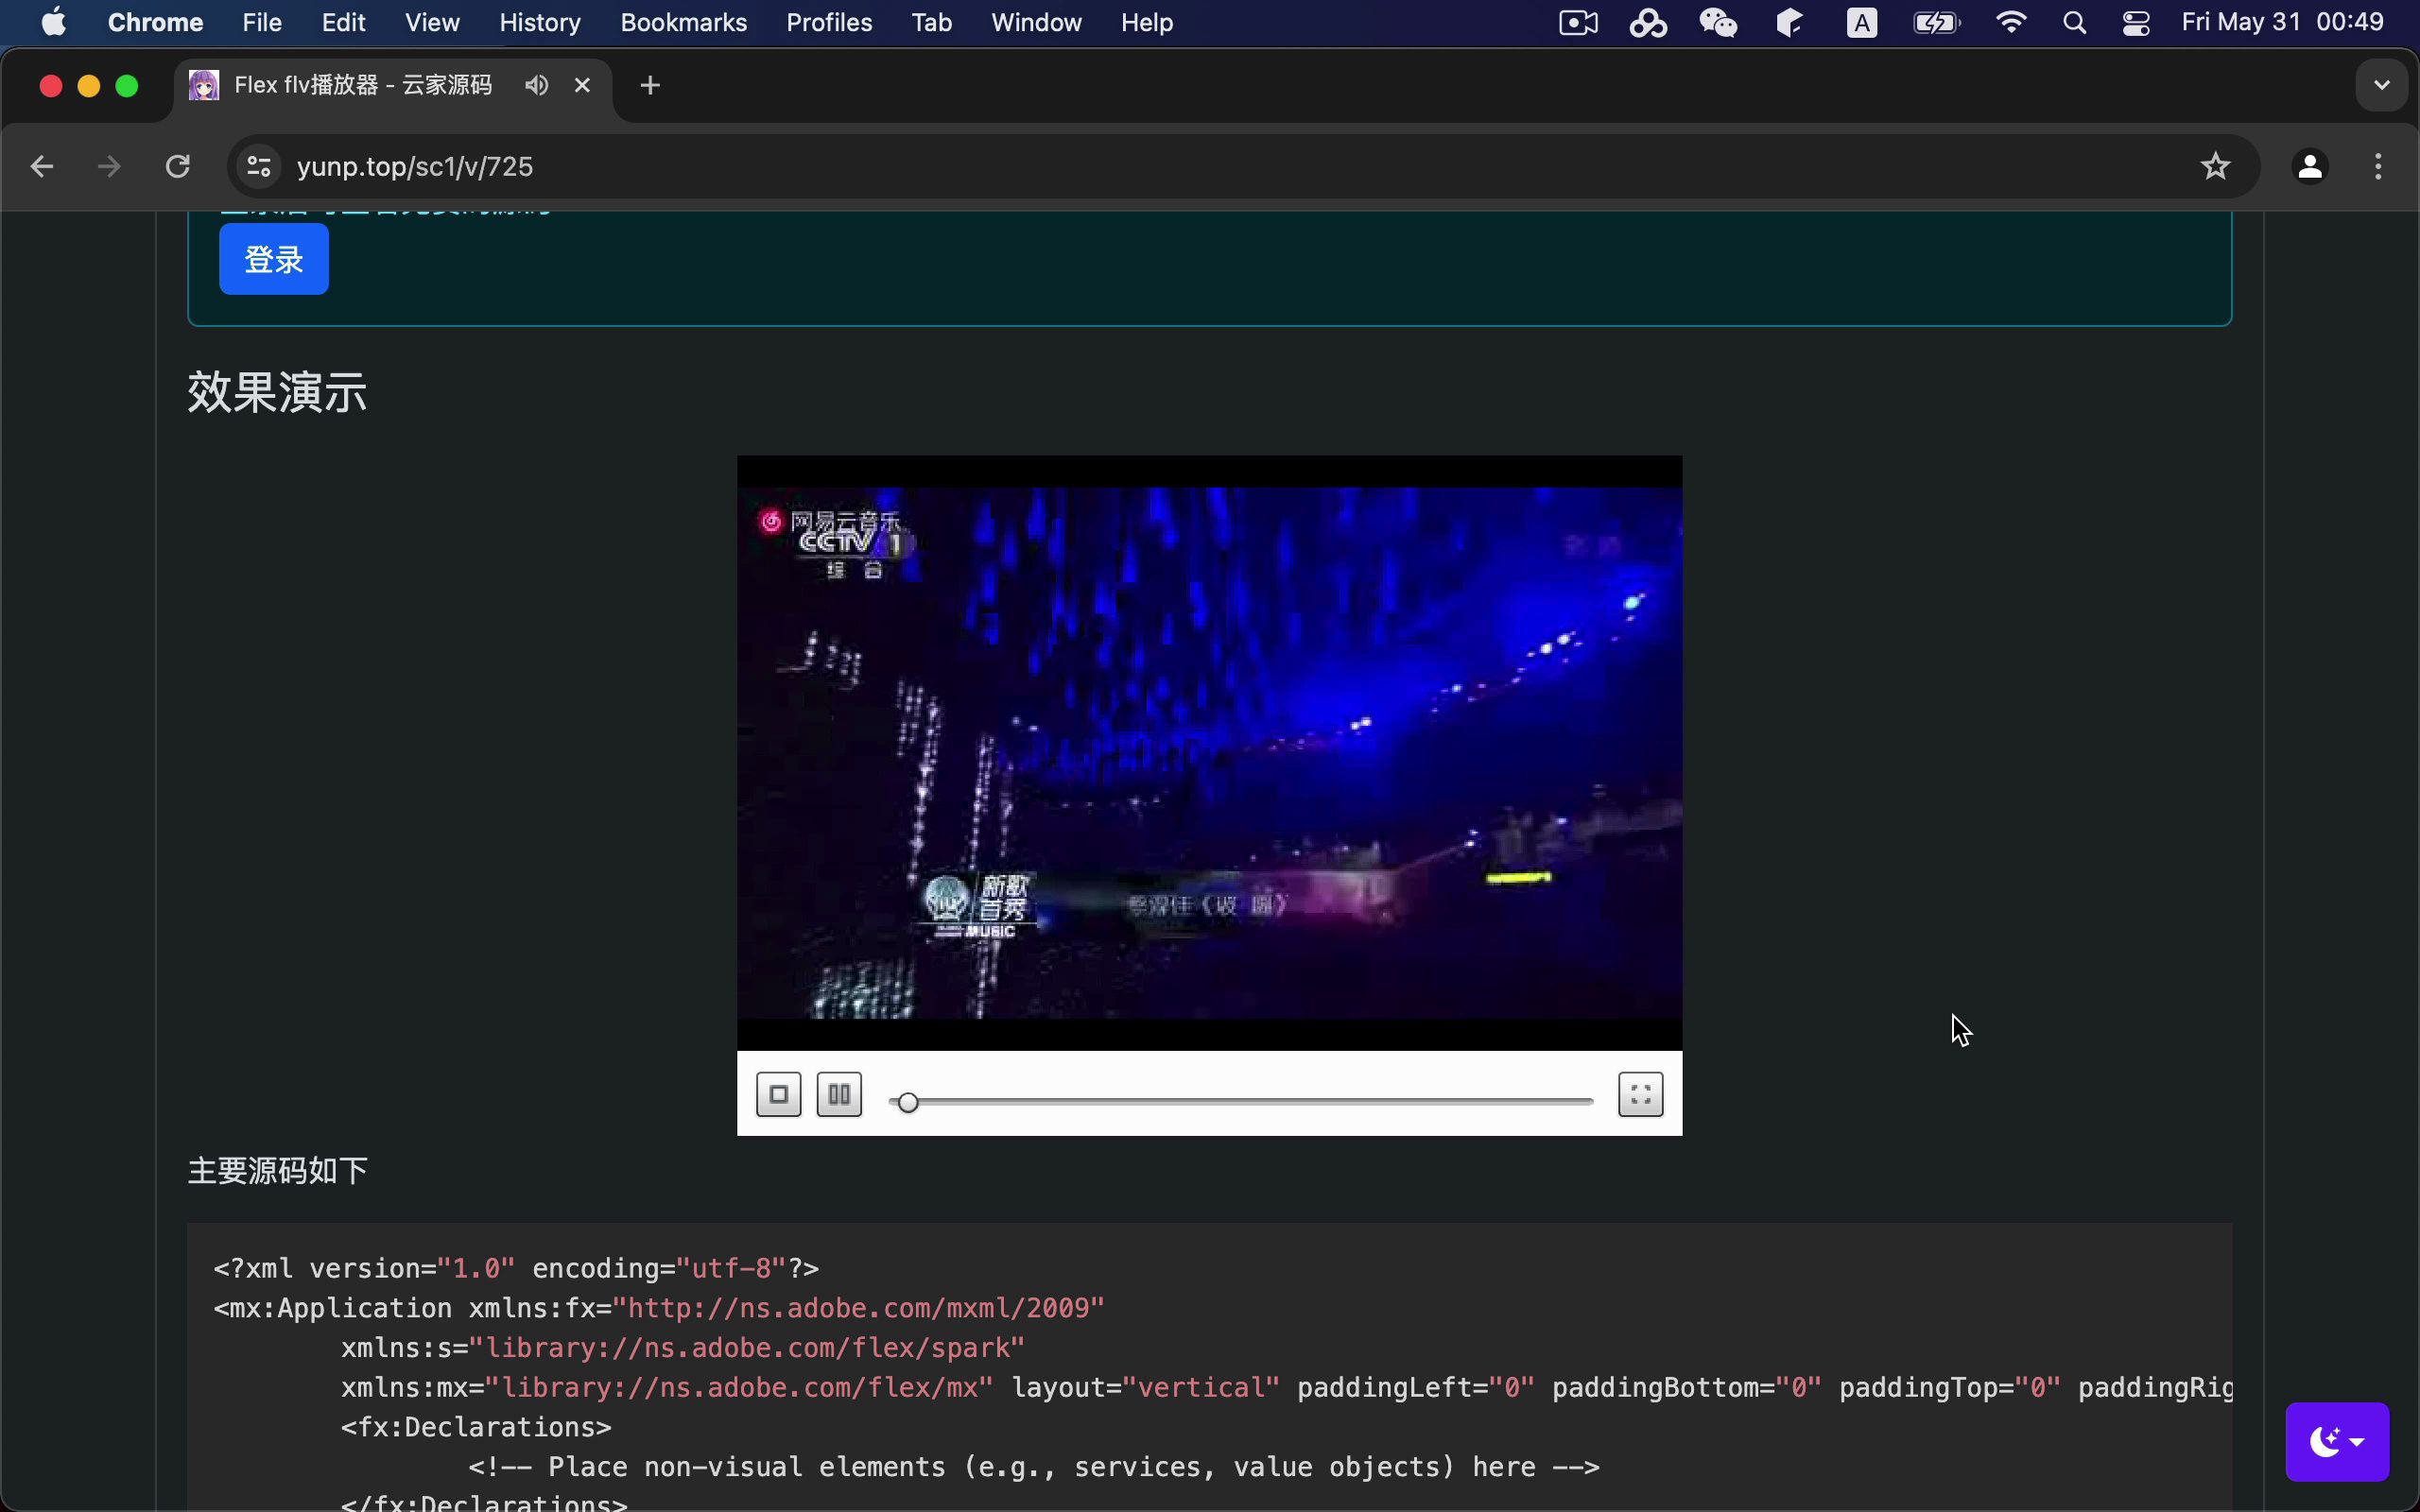Click the blue 登录 login button
The image size is (2420, 1512).
pos(274,259)
